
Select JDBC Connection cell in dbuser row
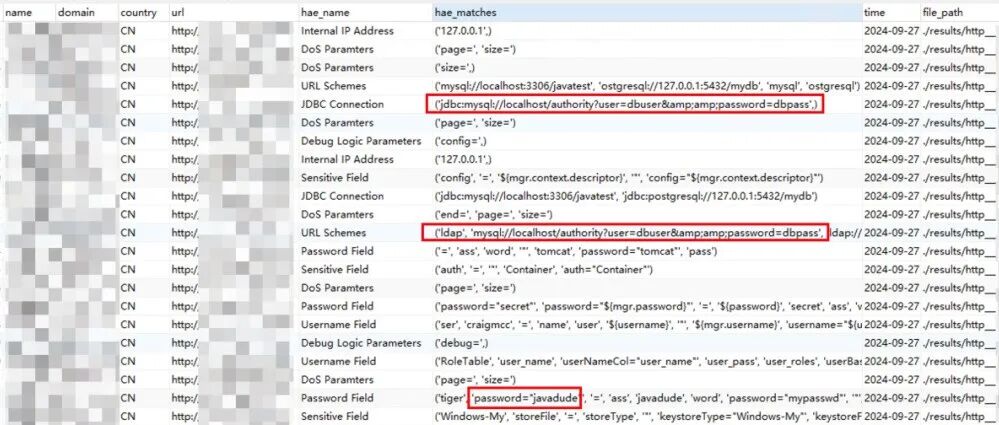(364, 104)
